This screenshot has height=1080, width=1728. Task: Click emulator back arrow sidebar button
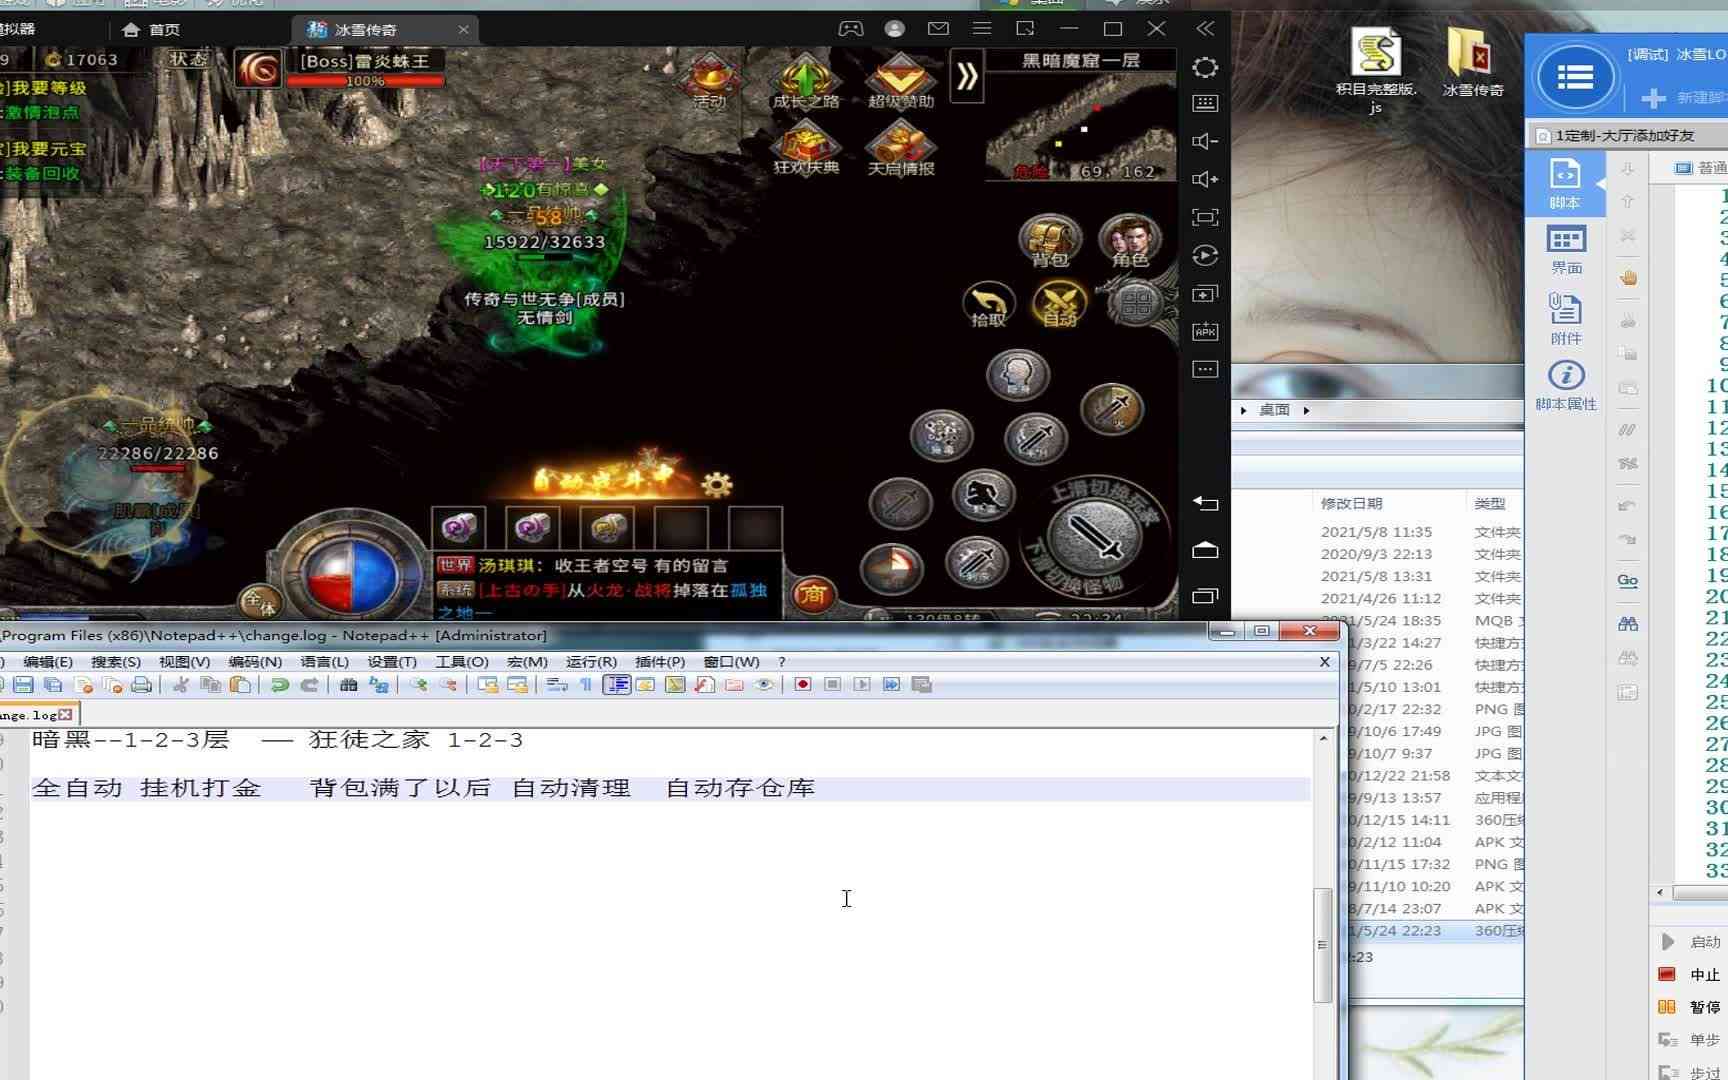[1205, 504]
